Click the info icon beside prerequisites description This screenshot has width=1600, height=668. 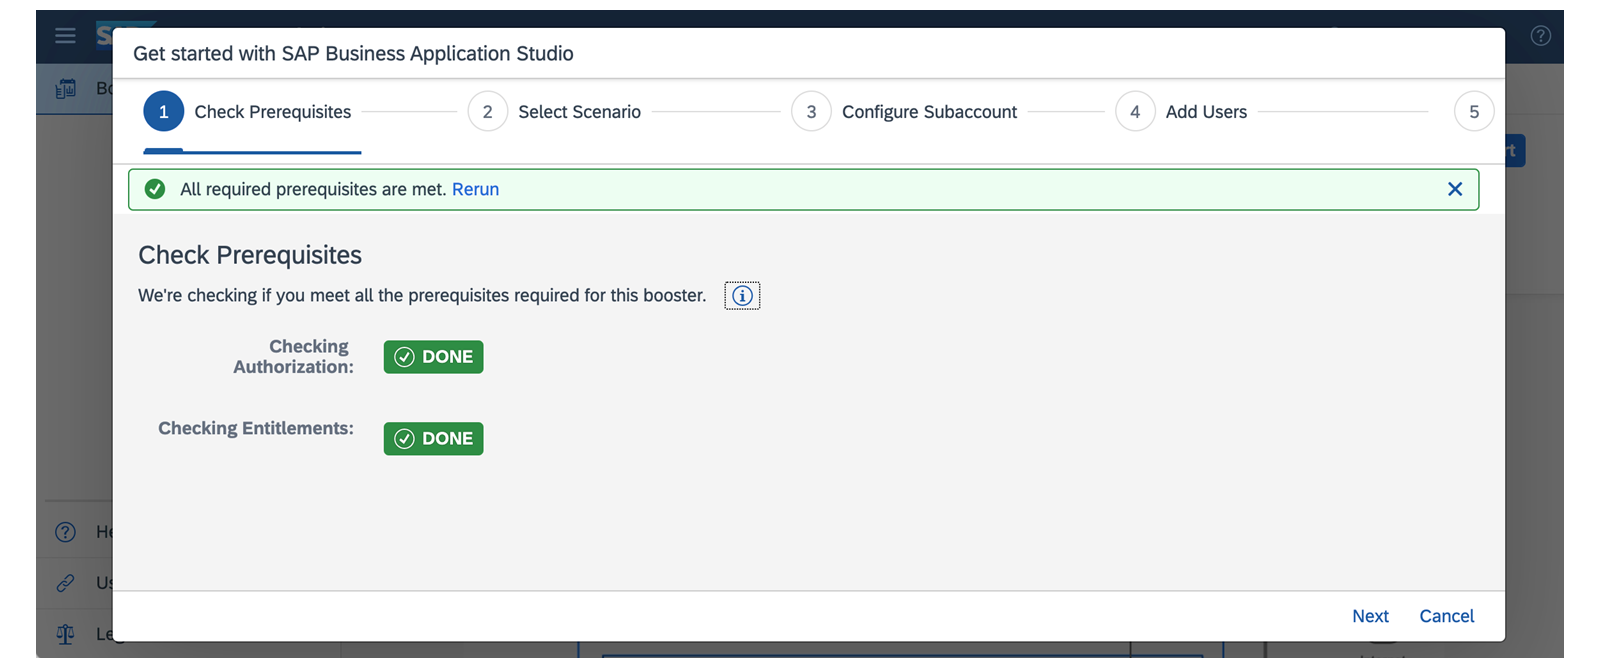click(x=742, y=296)
